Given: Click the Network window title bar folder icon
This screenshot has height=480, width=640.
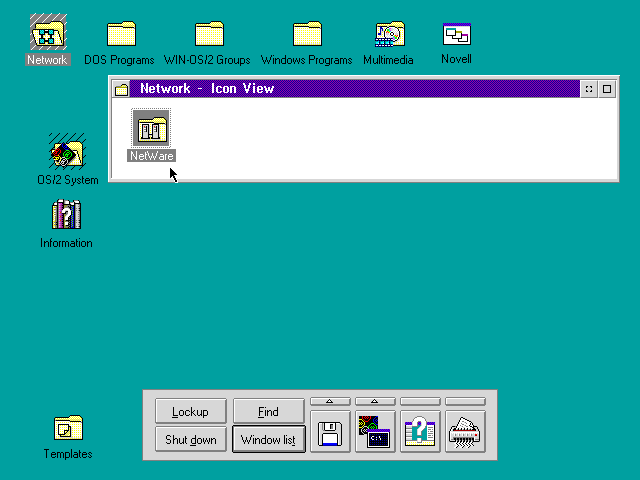Looking at the screenshot, I should pos(121,89).
